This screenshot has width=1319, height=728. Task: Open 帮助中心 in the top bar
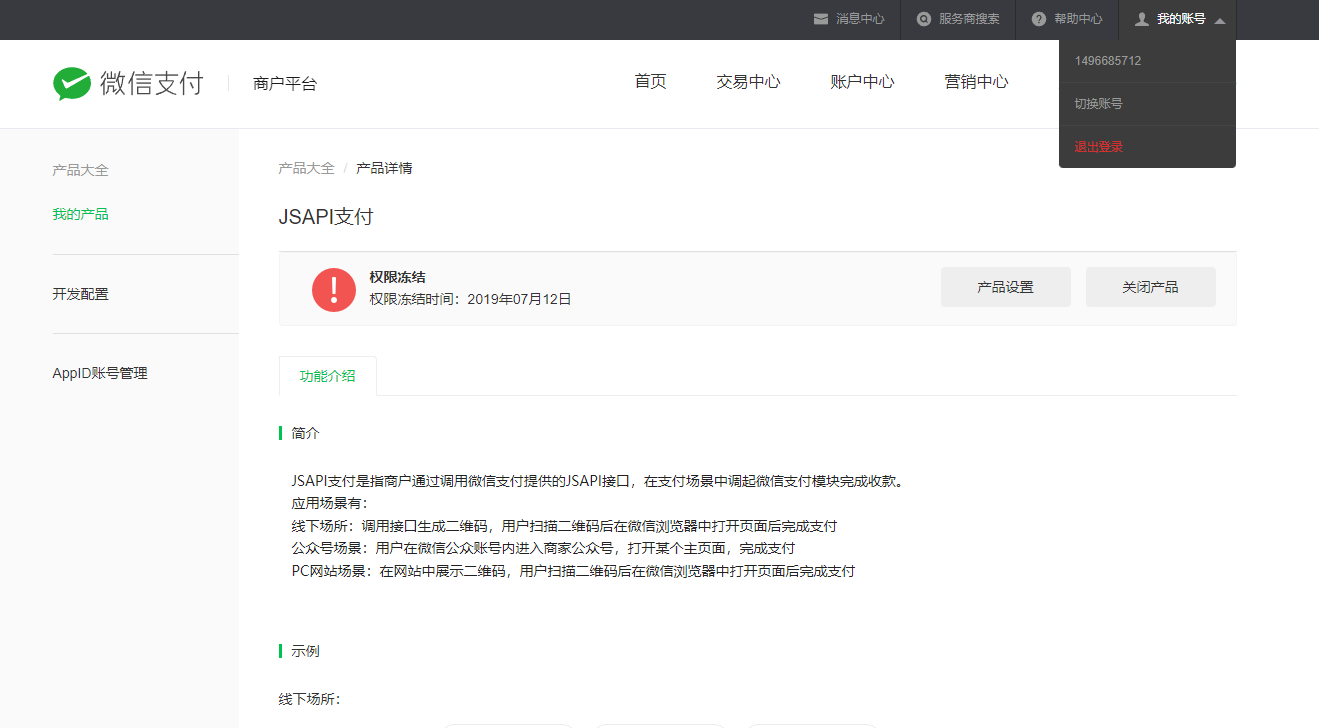1078,19
